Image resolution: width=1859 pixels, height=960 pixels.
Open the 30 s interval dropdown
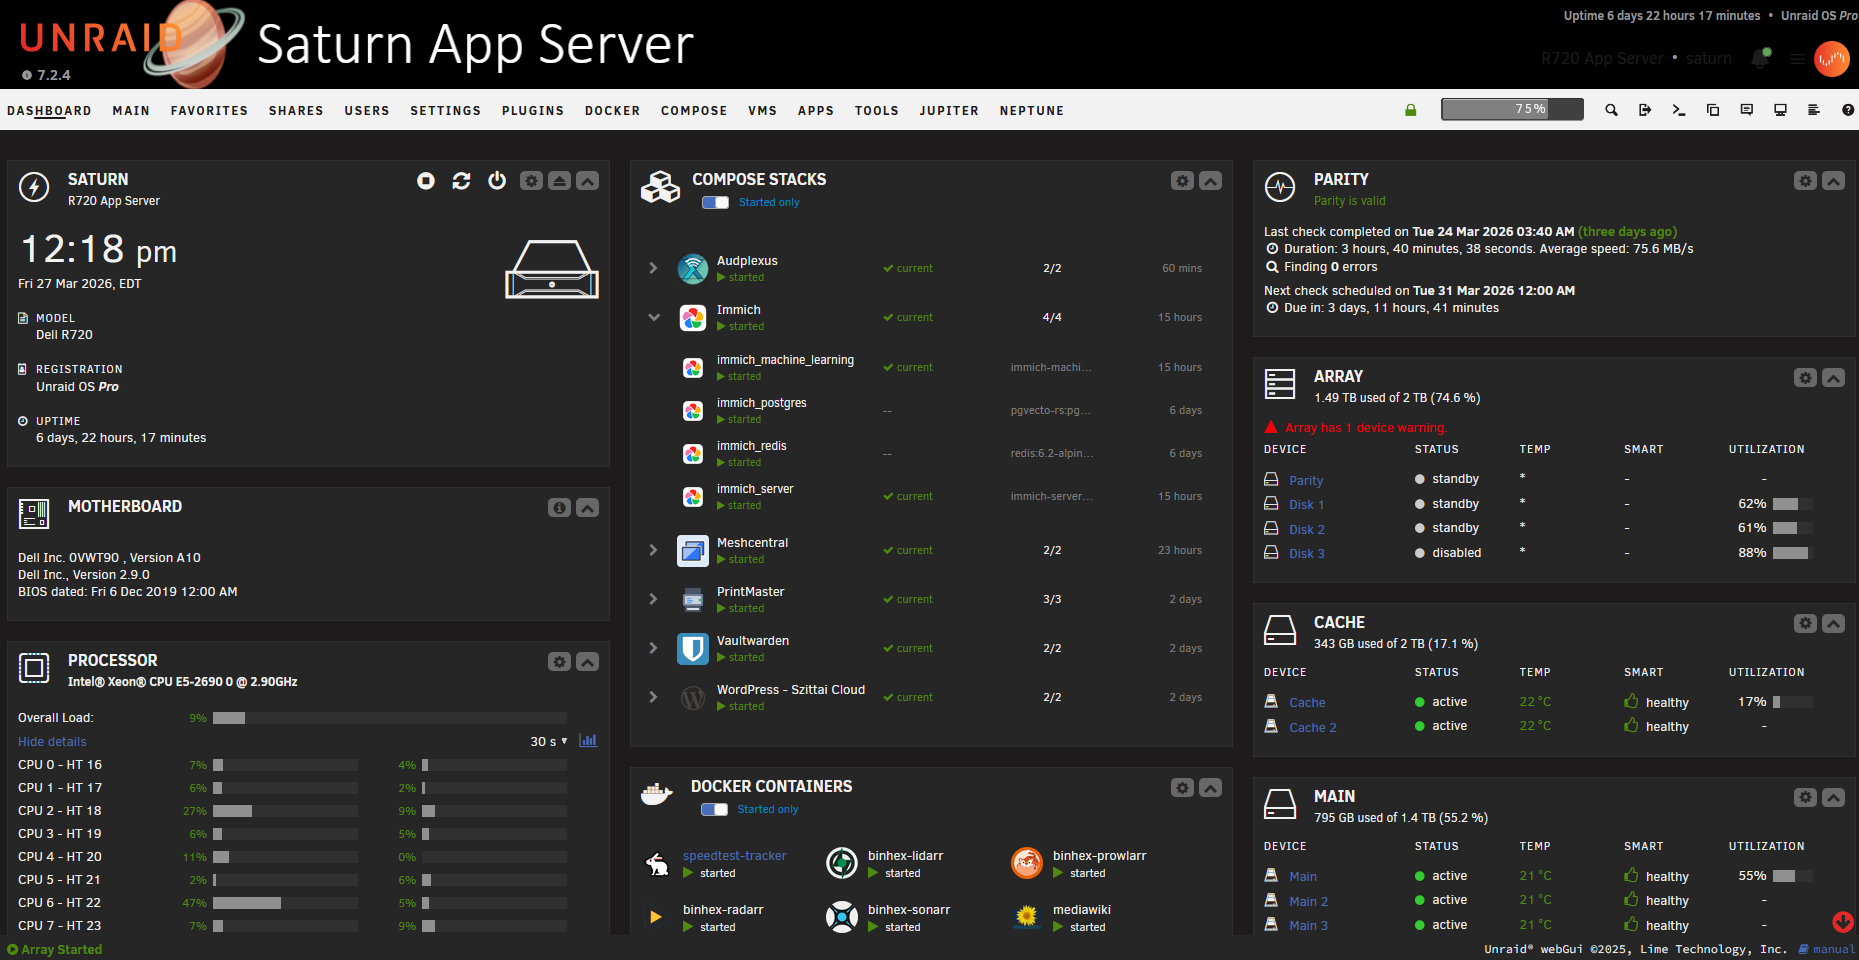[x=549, y=741]
